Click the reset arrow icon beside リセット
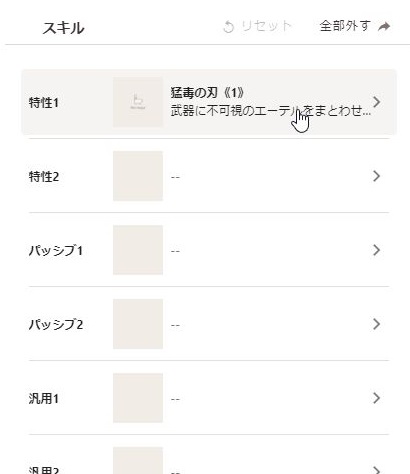 pyautogui.click(x=228, y=27)
